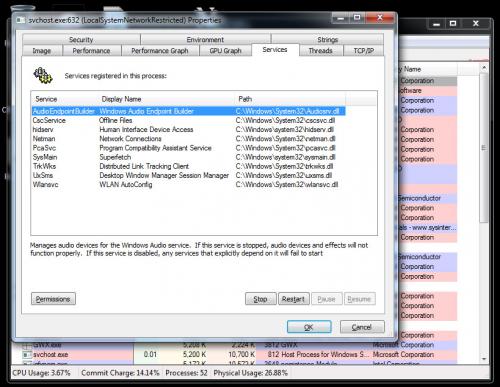The image size is (500, 387).
Task: Confirm the dialog with OK
Action: click(x=309, y=327)
